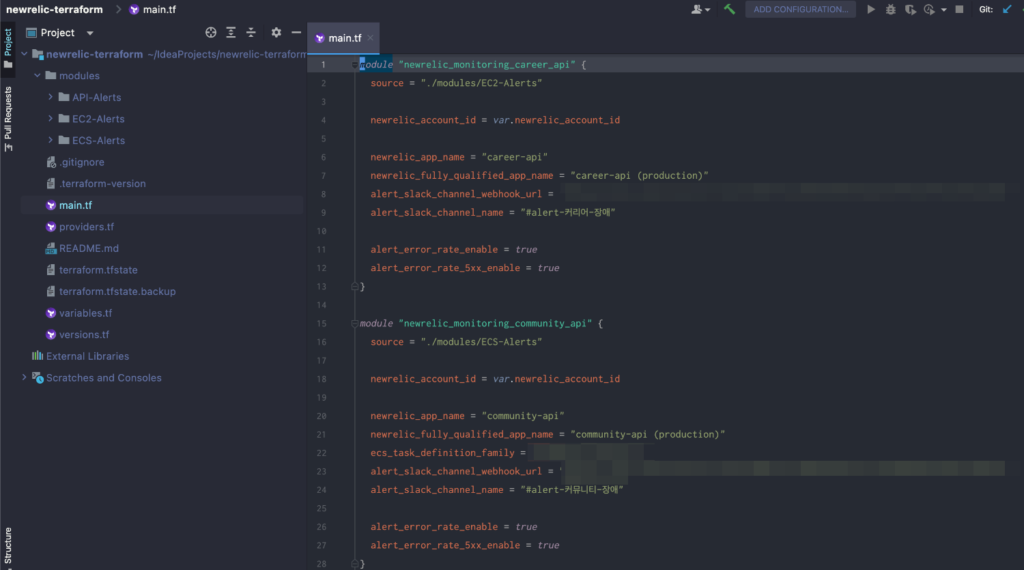Viewport: 1024px width, 570px height.
Task: Run with Coverage icon
Action: [910, 9]
